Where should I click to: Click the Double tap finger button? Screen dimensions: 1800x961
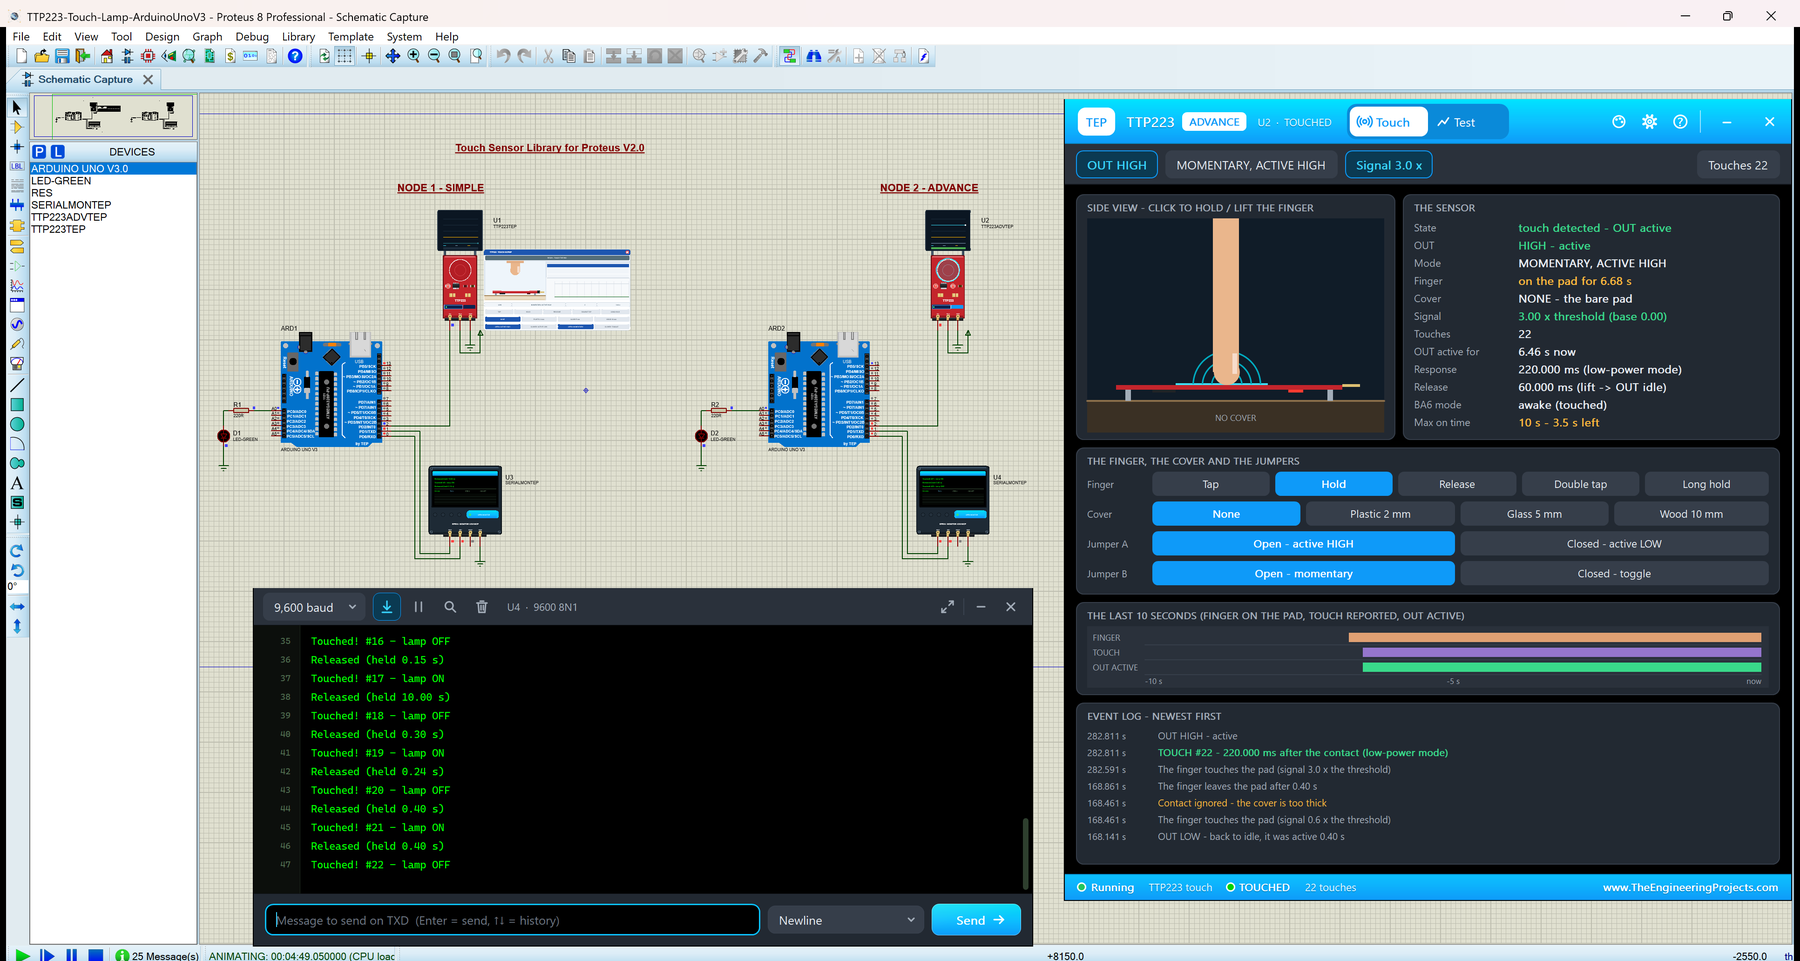(1580, 484)
